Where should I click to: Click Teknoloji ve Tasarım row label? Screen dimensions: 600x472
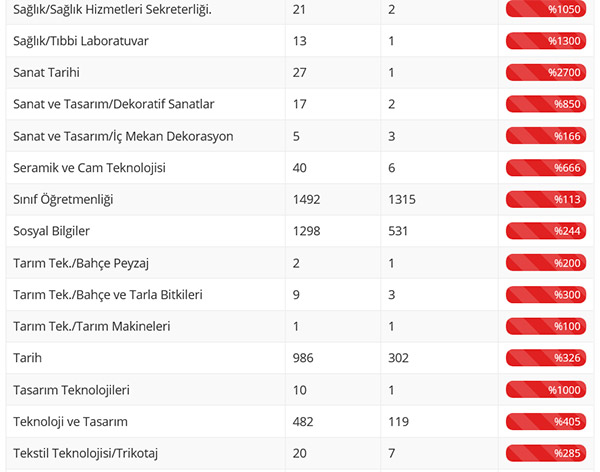pyautogui.click(x=70, y=421)
